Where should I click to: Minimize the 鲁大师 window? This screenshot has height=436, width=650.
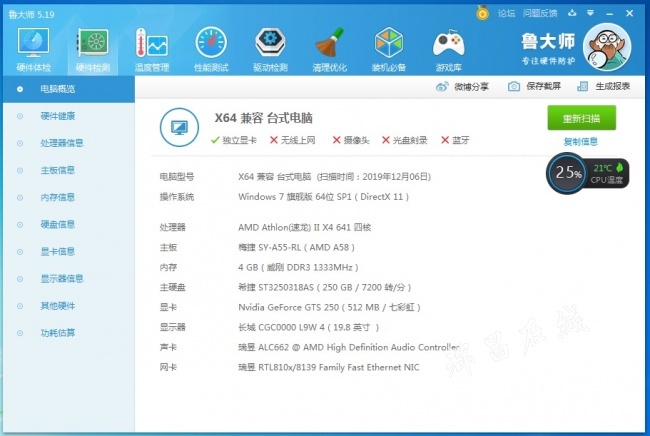[x=609, y=14]
